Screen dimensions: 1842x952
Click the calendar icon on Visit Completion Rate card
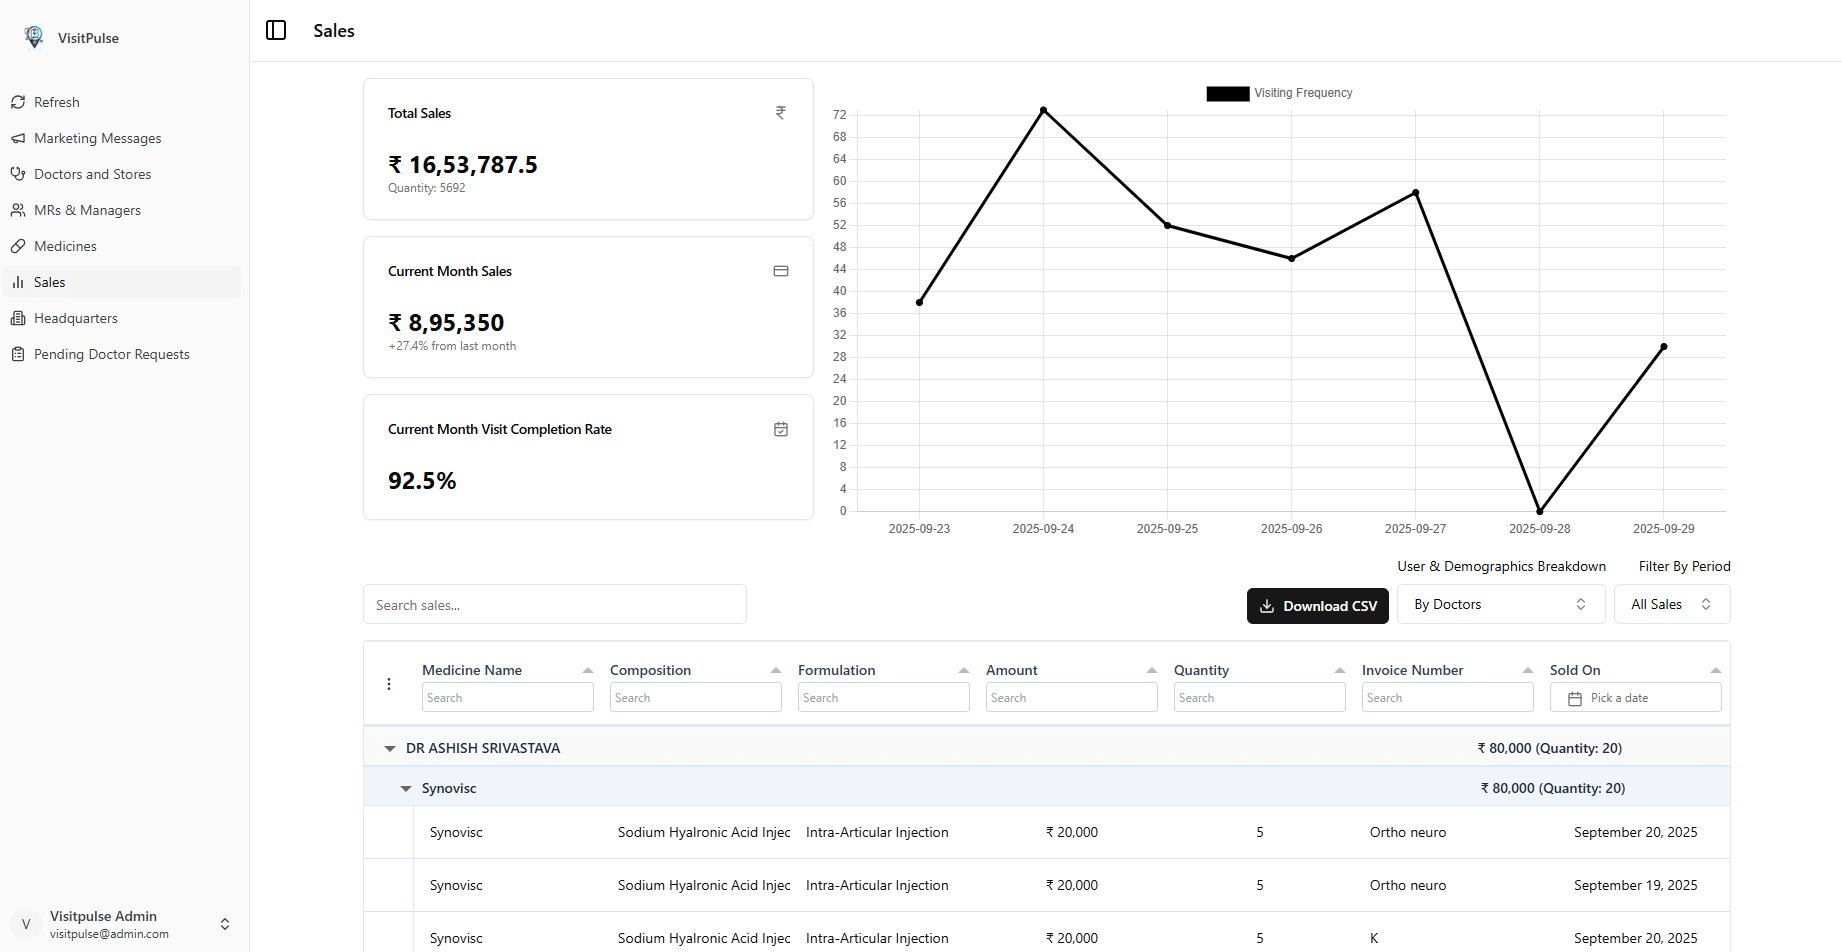780,429
